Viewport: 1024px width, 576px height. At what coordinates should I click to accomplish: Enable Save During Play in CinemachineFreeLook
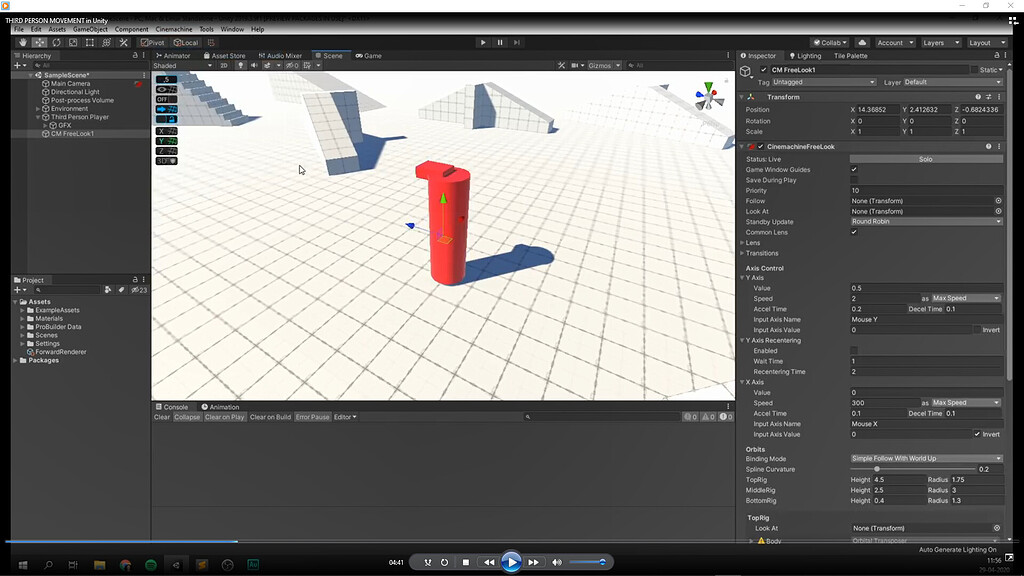coord(855,180)
